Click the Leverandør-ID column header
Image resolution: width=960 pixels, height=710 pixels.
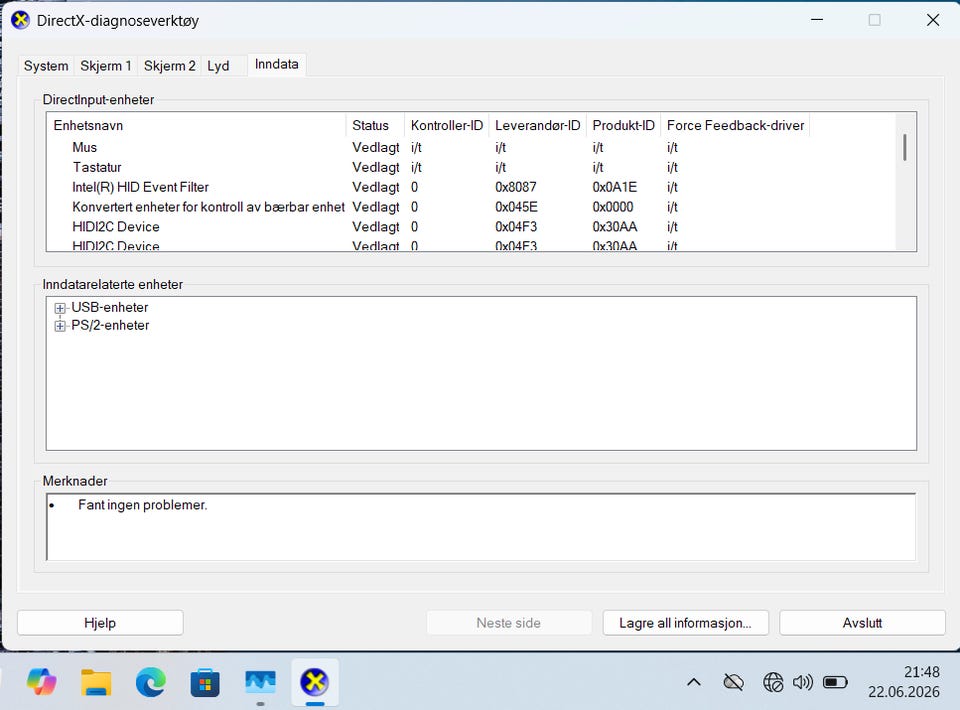(x=538, y=125)
